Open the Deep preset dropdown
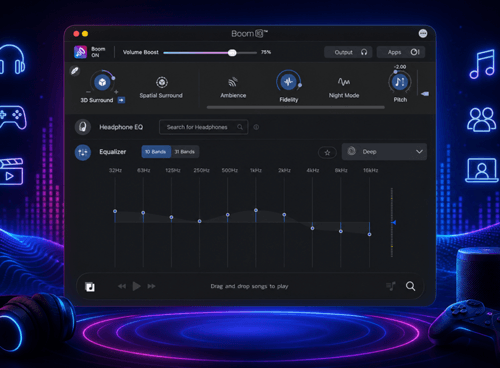 coord(384,152)
